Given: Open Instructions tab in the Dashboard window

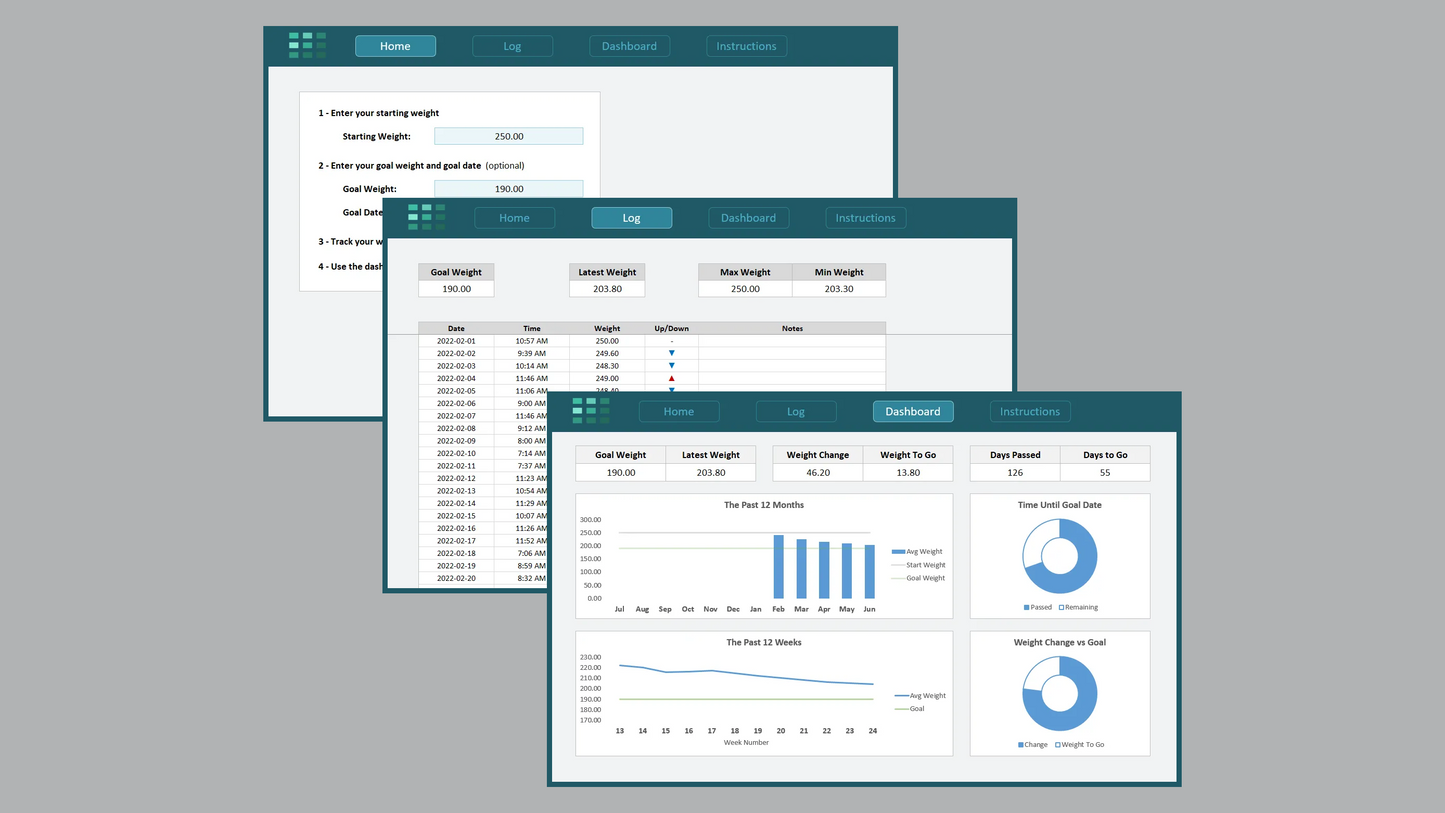Looking at the screenshot, I should (1030, 412).
